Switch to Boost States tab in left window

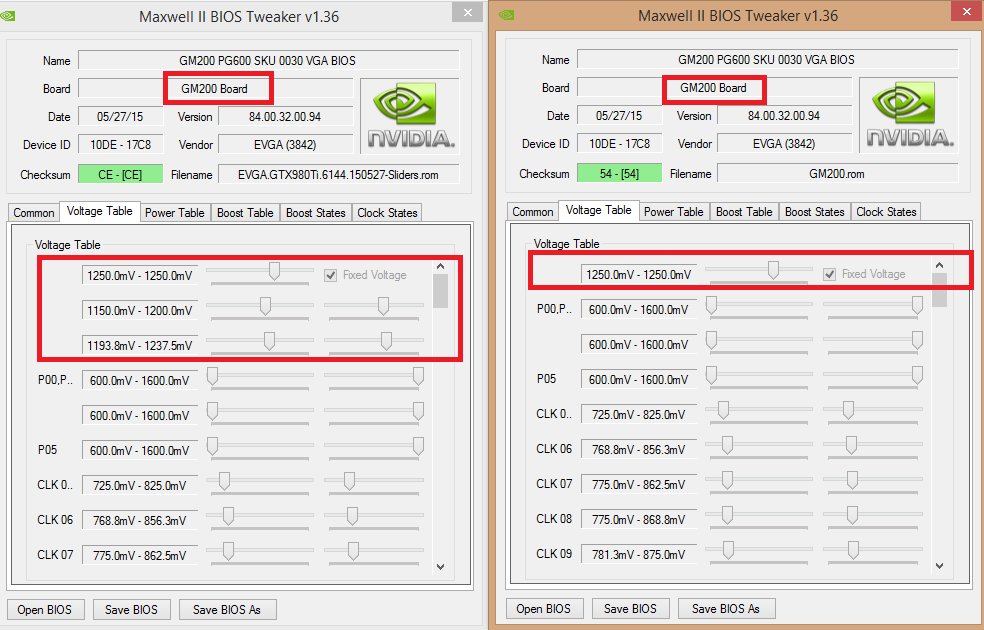316,213
